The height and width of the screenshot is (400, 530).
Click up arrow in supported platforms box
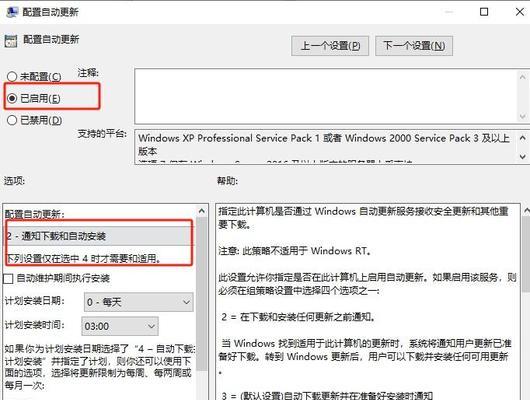[x=523, y=138]
